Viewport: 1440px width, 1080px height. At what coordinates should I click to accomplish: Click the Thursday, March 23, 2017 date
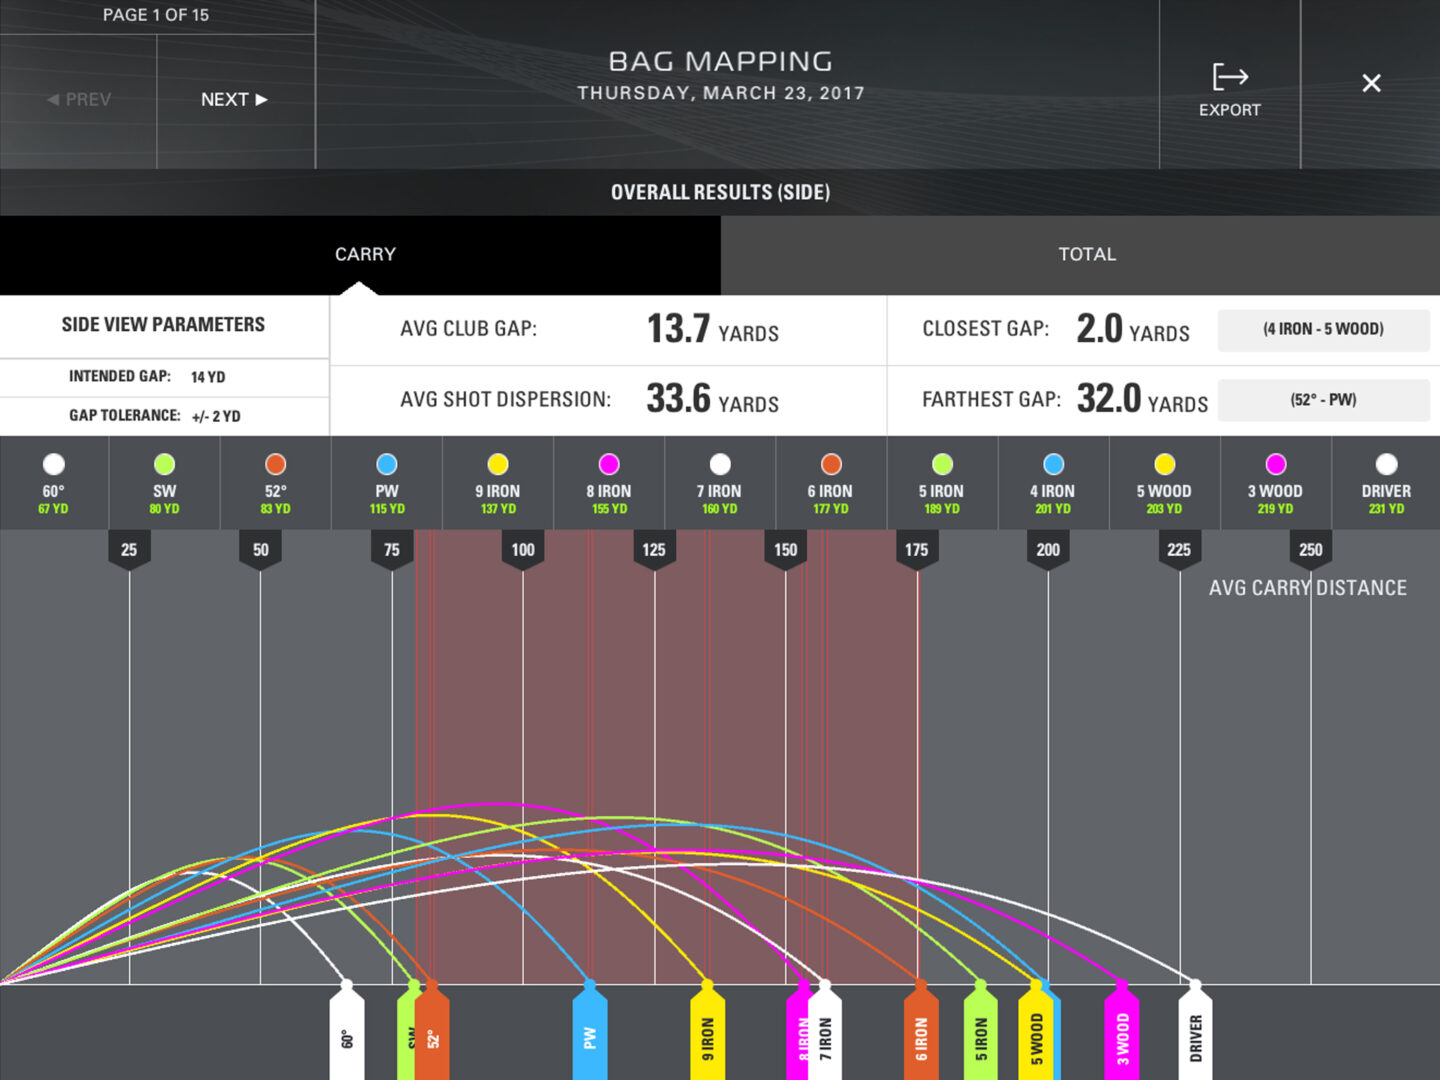tap(720, 93)
